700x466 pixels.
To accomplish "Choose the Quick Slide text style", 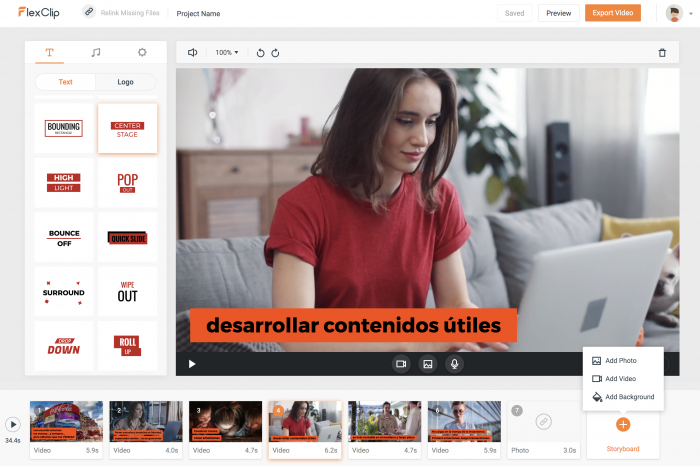I will [127, 237].
